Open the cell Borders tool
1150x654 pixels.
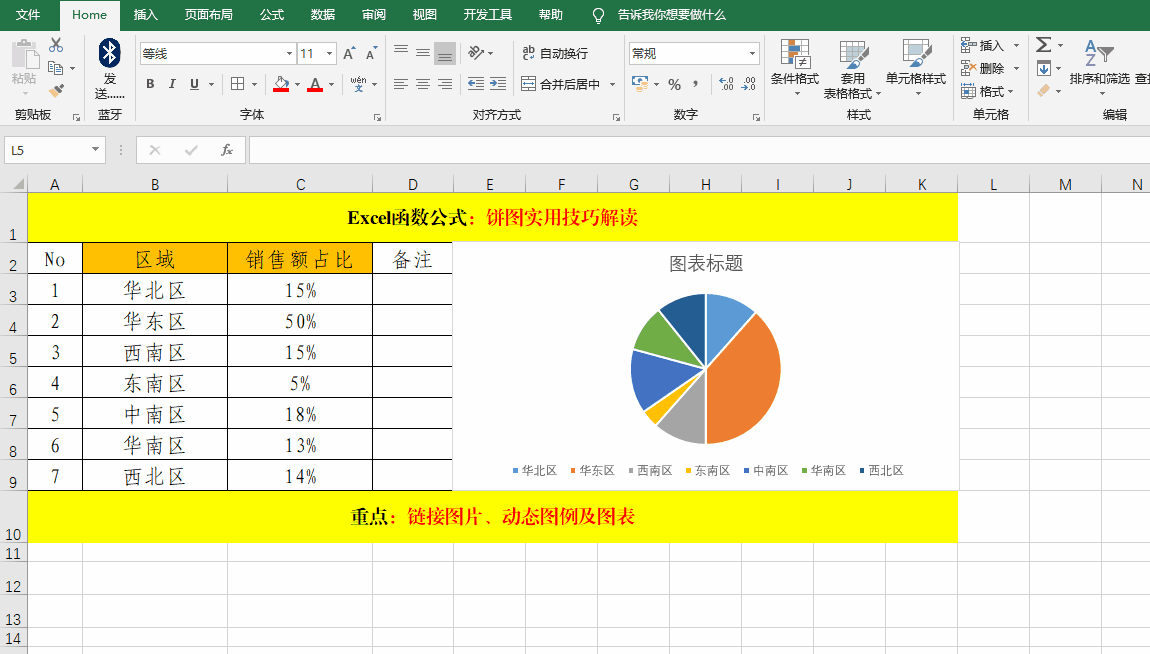click(x=238, y=84)
